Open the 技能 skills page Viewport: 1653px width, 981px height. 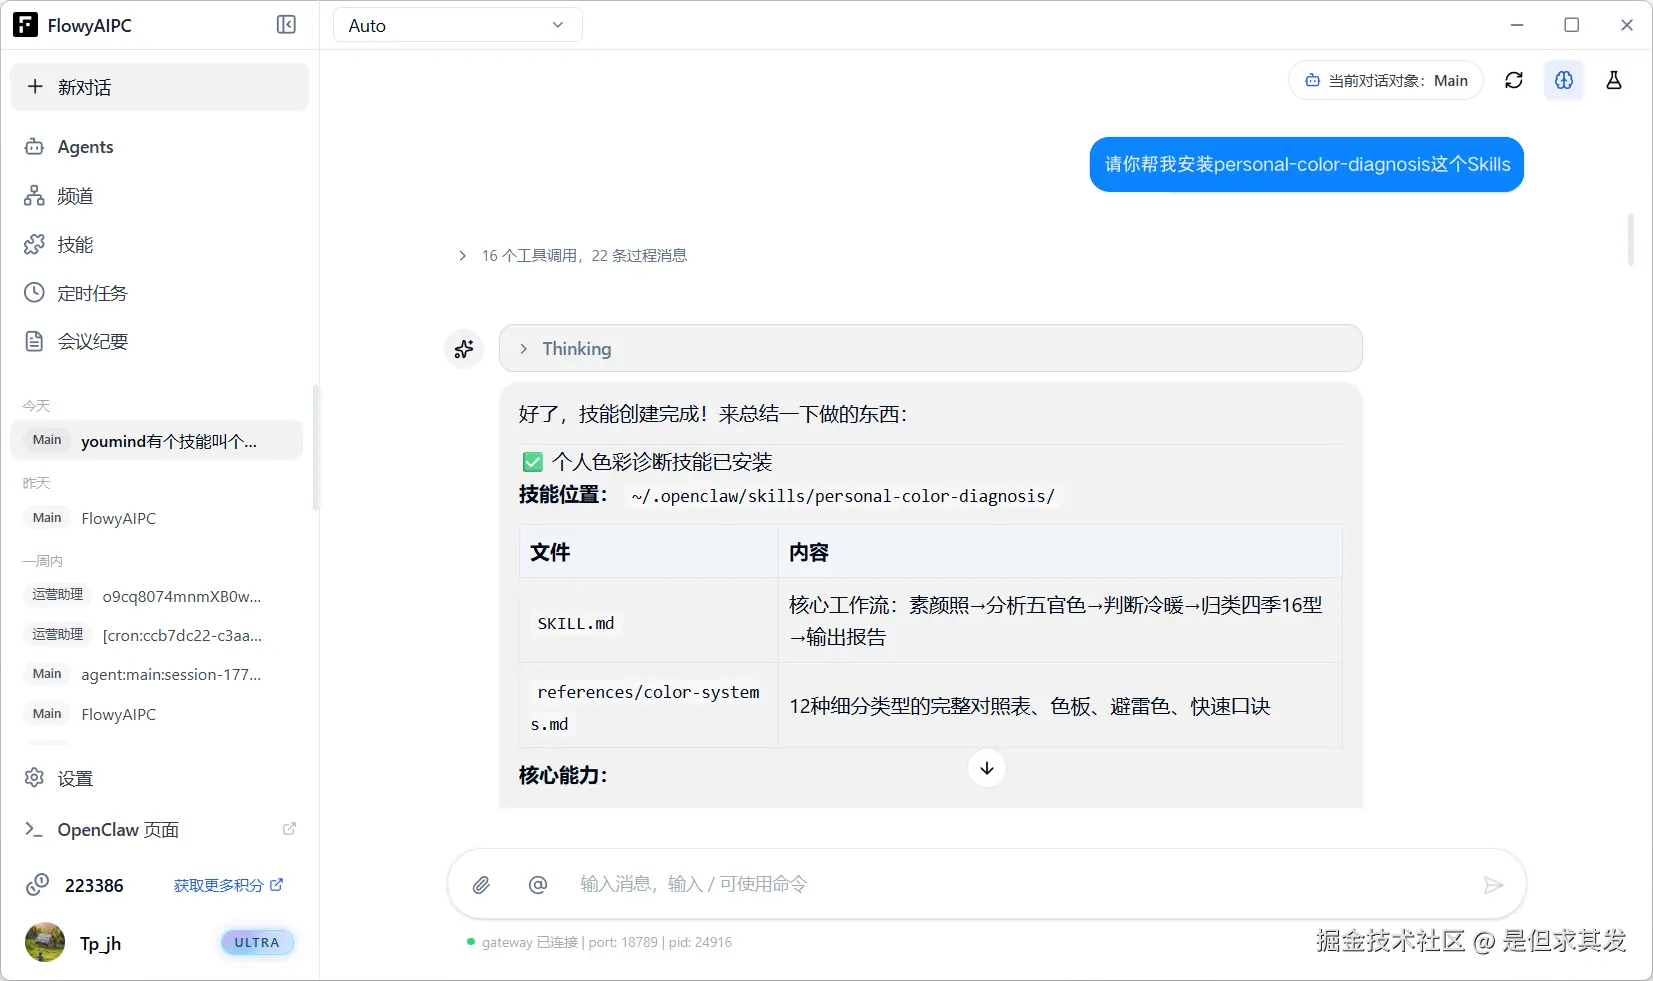tap(160, 245)
